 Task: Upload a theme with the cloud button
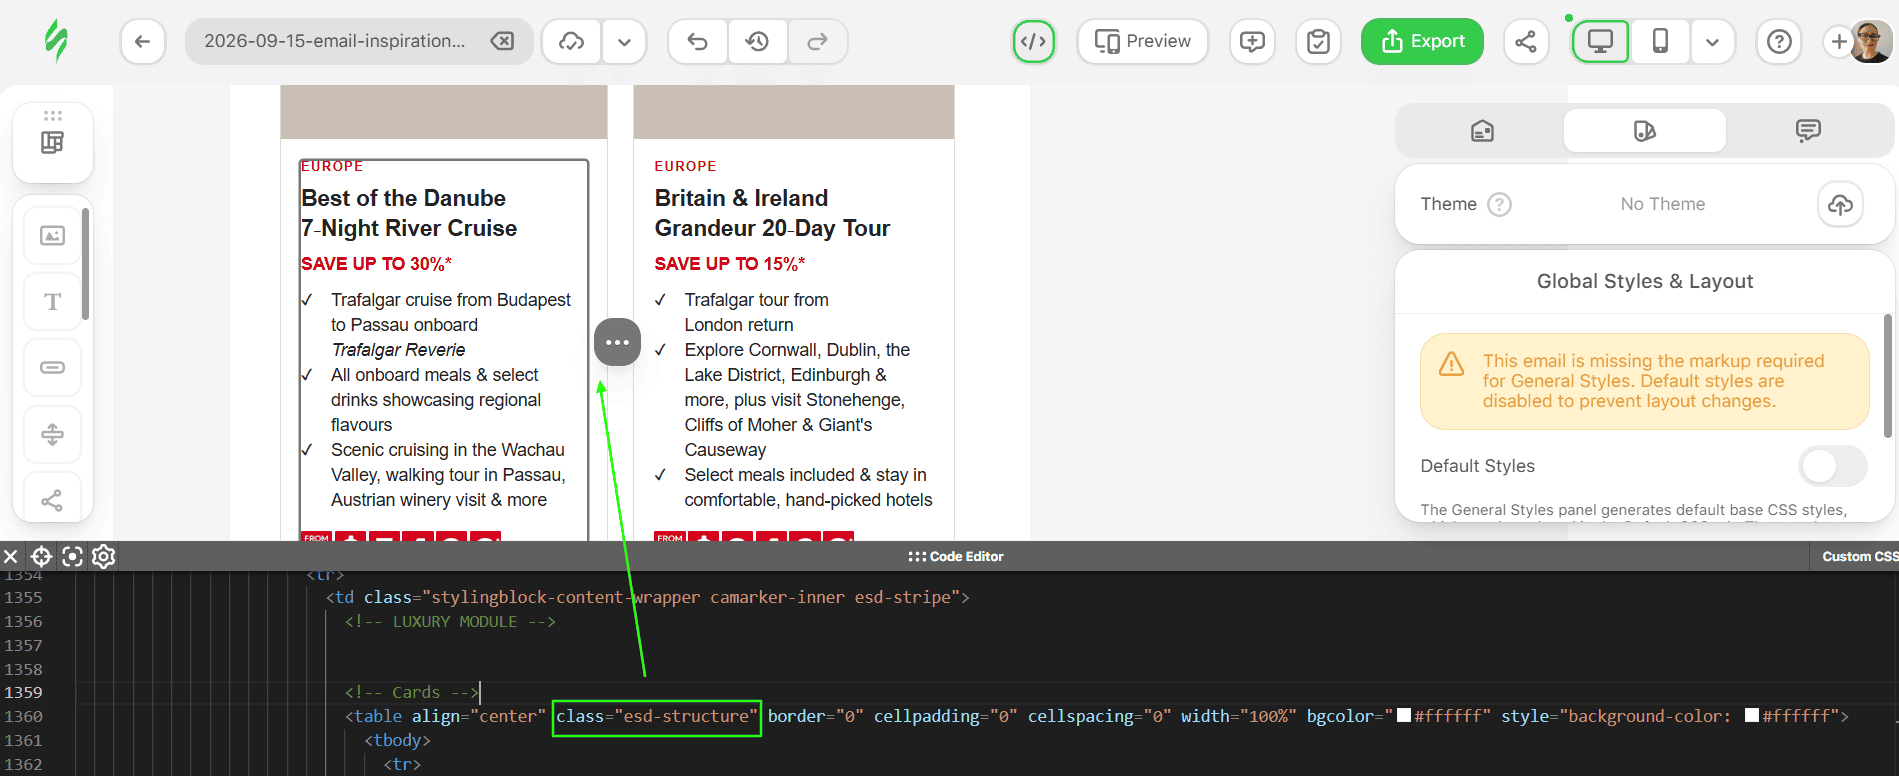[x=1840, y=204]
